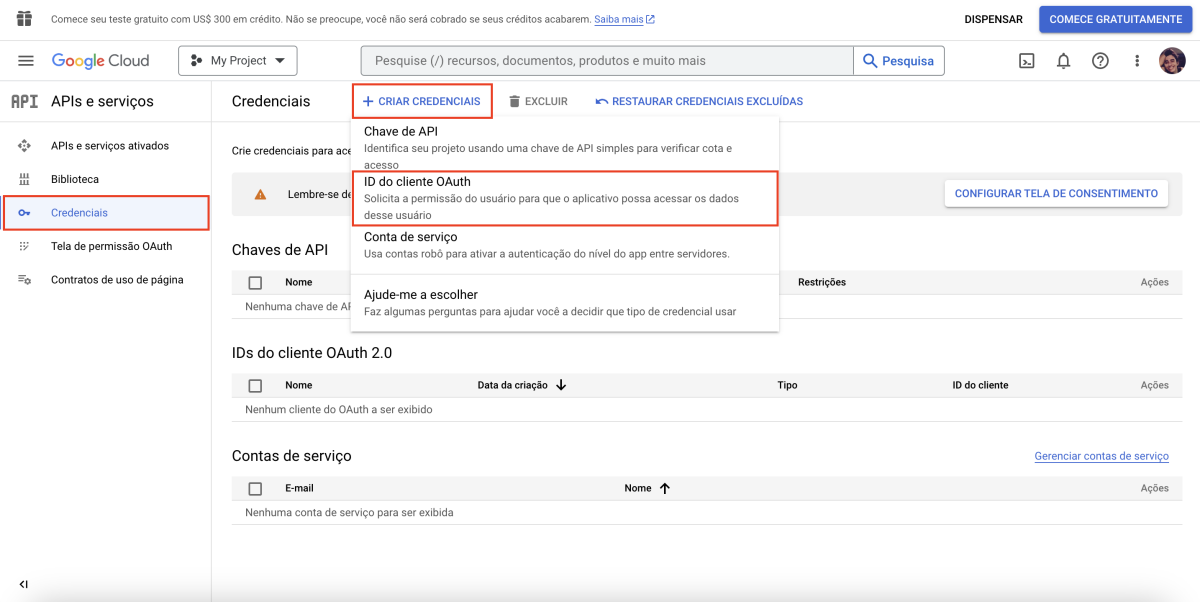Click the APIs e serviços heading
Image resolution: width=1200 pixels, height=602 pixels.
pos(102,101)
